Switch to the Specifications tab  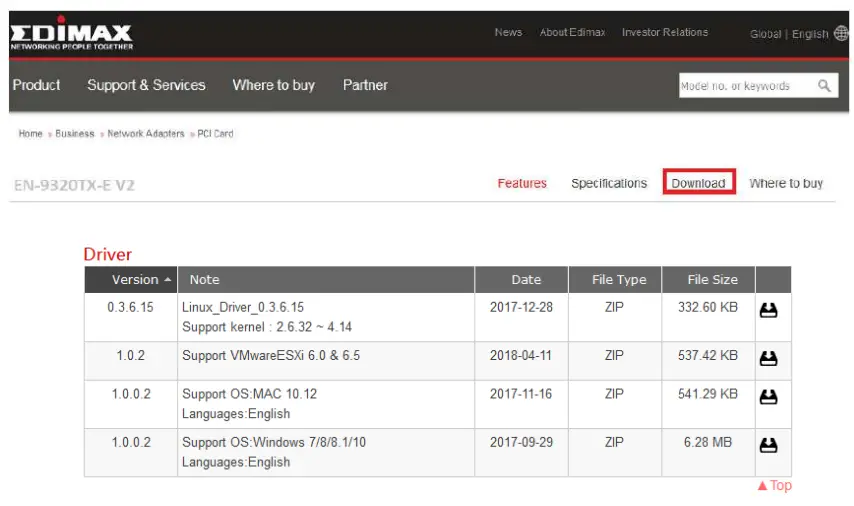pos(609,184)
